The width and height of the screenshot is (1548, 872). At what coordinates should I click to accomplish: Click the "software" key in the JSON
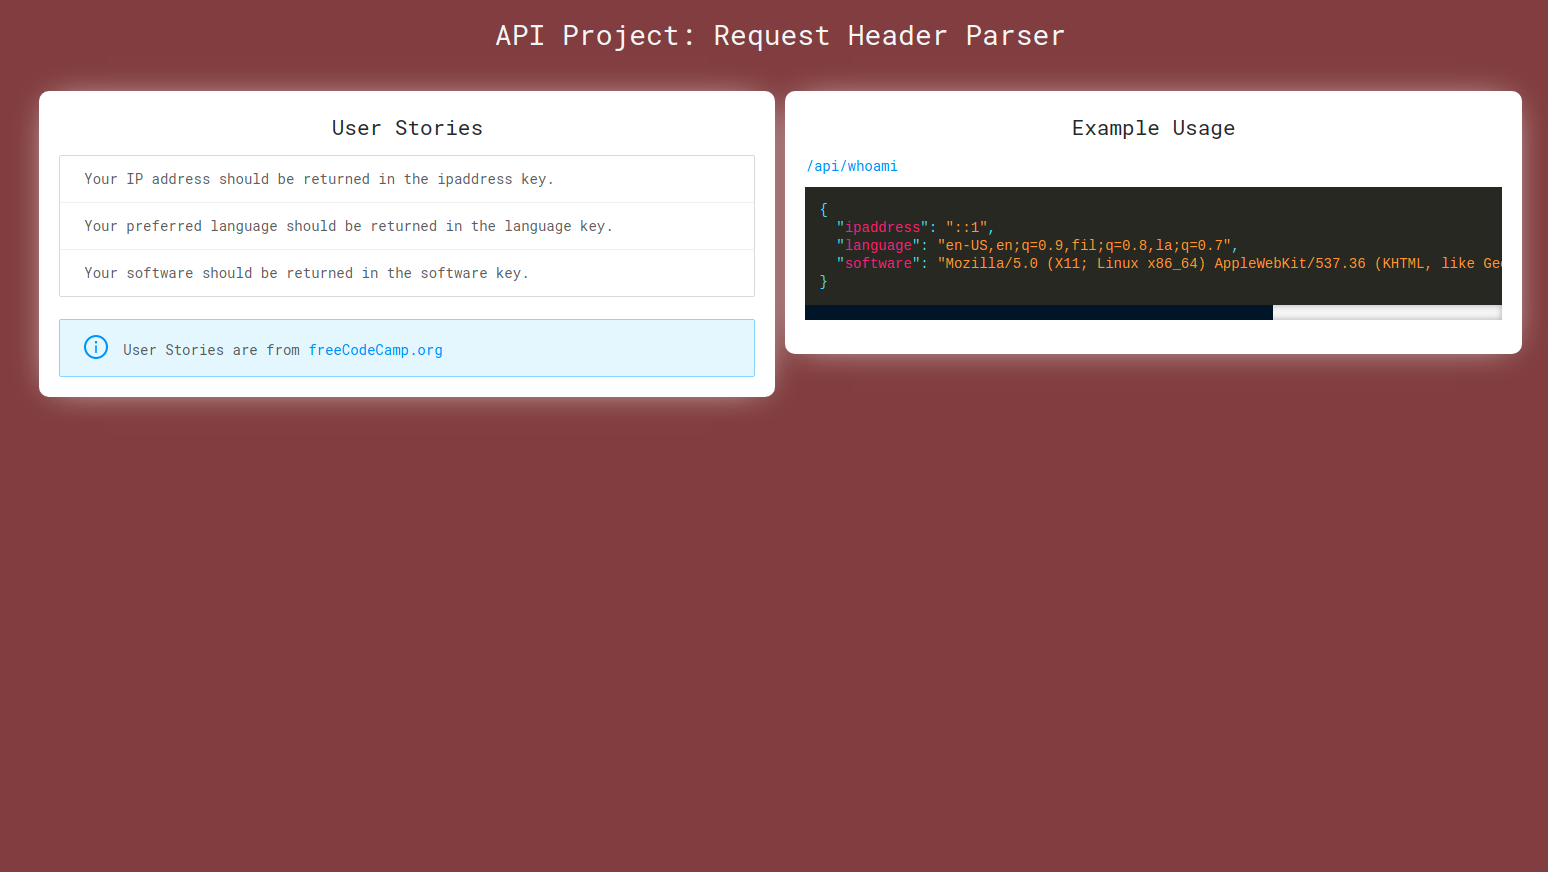pos(878,263)
